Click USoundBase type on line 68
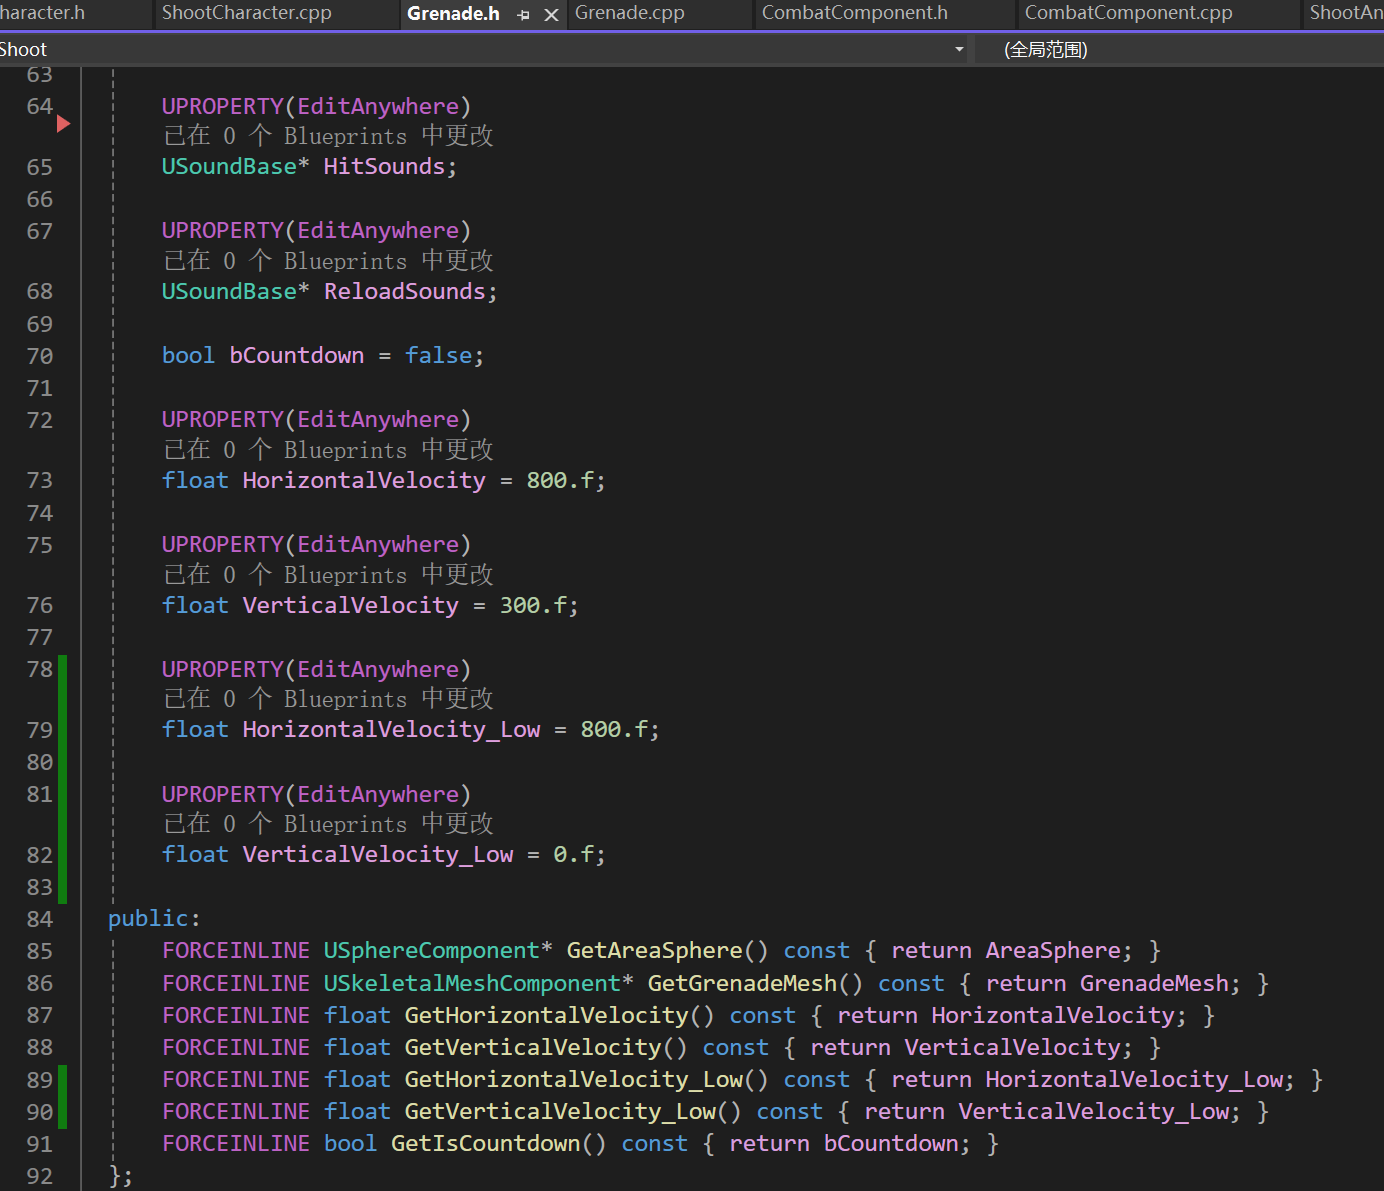1384x1191 pixels. 229,291
